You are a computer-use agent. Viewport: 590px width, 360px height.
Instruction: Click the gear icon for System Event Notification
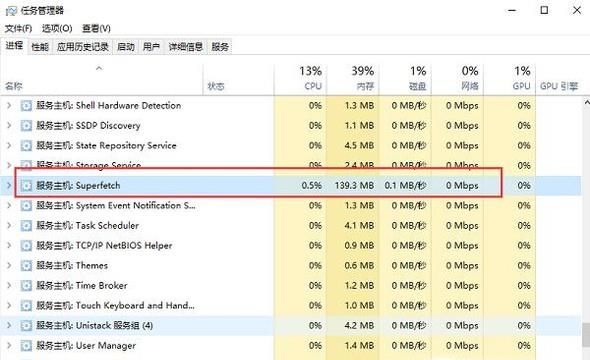(26, 205)
